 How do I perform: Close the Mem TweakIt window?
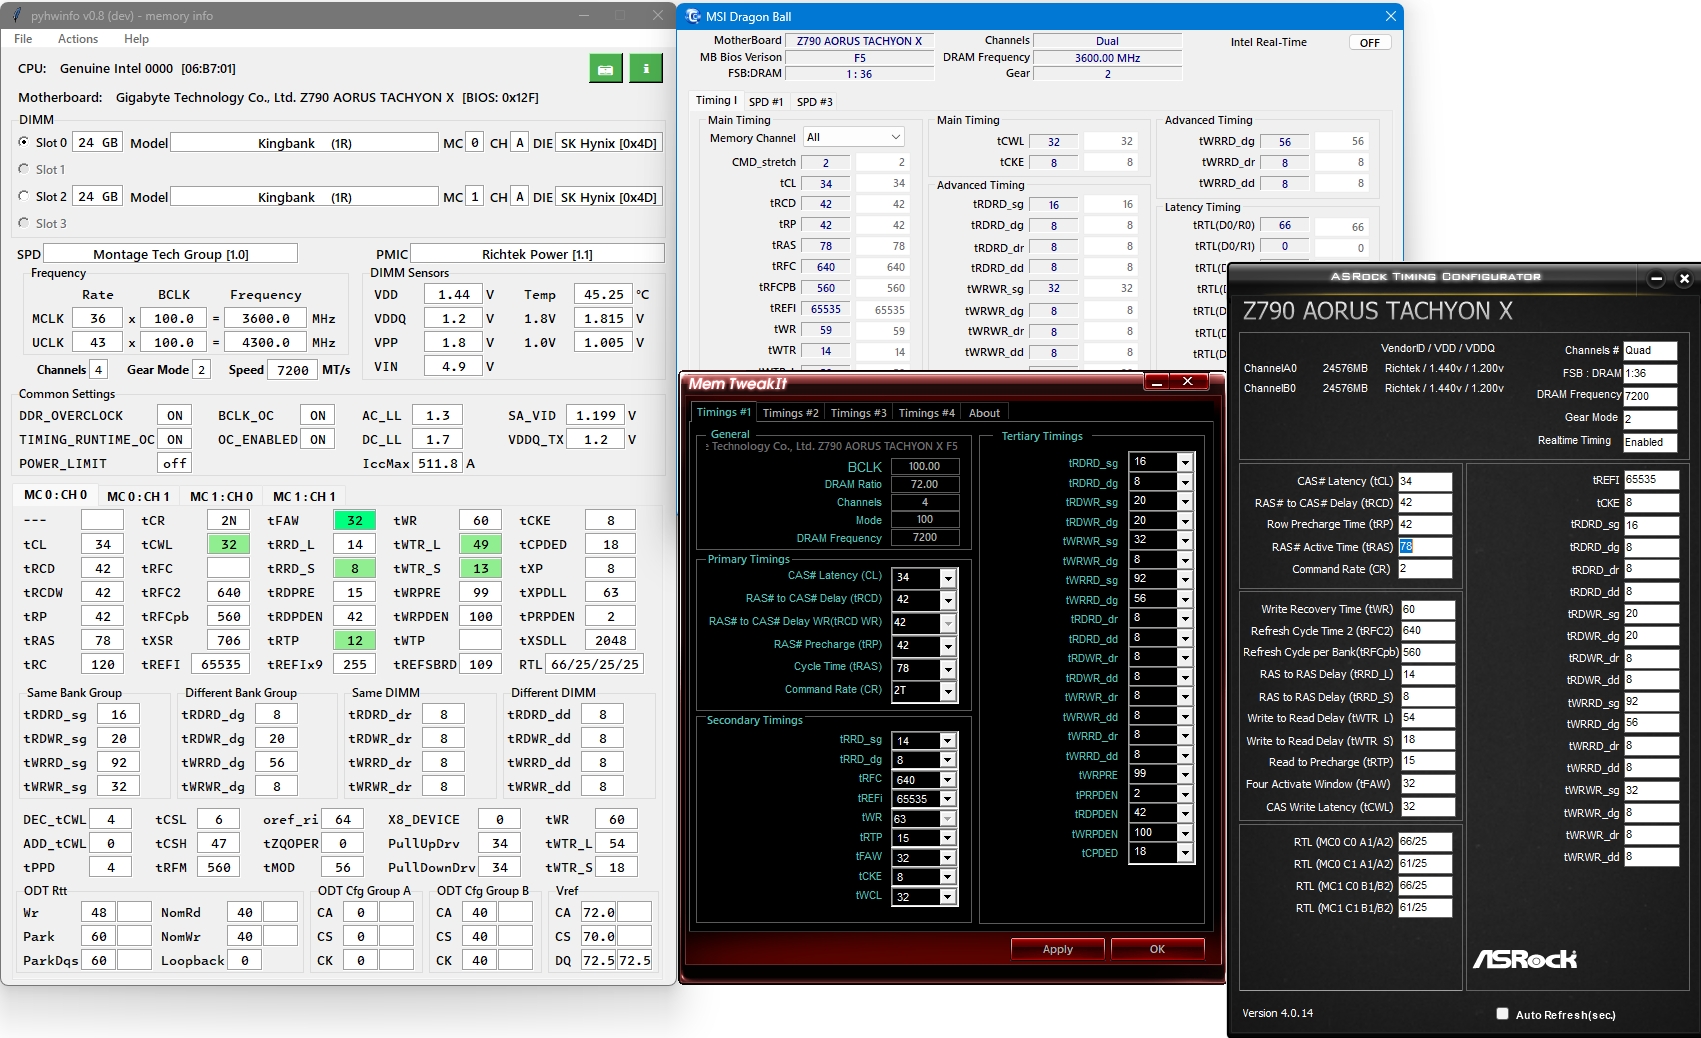(x=1187, y=382)
